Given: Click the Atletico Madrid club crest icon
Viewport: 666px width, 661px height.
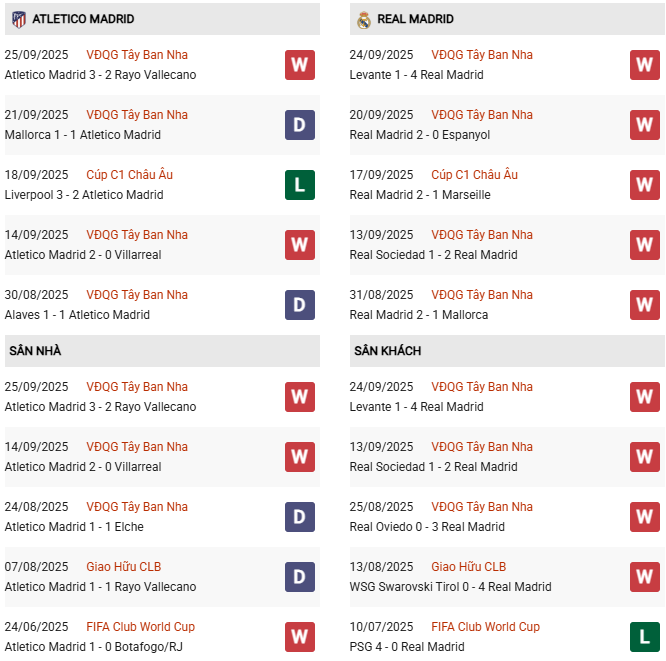Looking at the screenshot, I should tap(19, 19).
